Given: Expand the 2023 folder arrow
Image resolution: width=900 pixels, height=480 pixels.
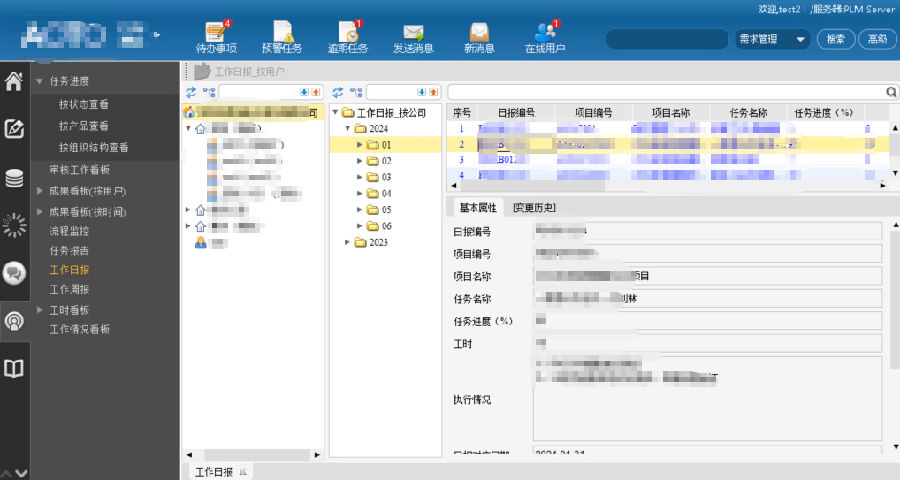Looking at the screenshot, I should click(x=347, y=242).
